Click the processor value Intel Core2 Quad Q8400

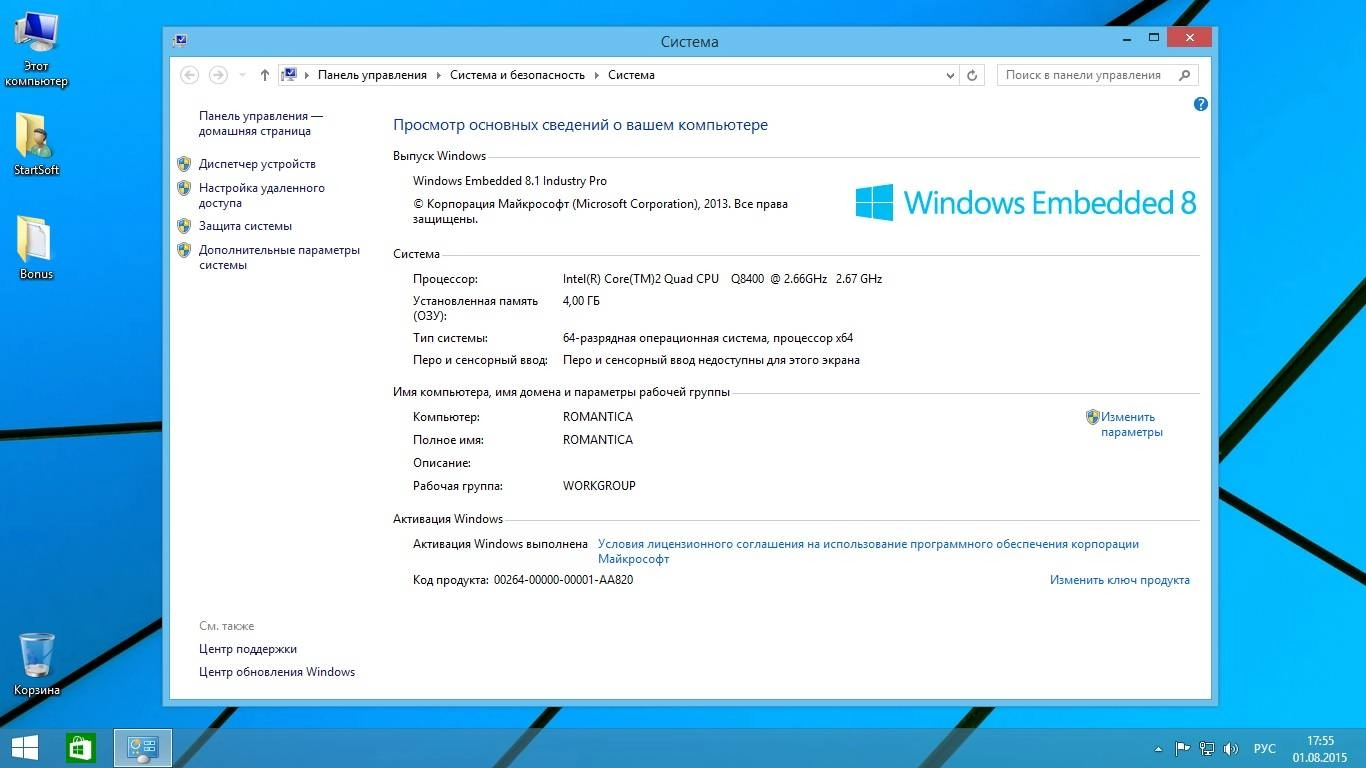[x=722, y=279]
